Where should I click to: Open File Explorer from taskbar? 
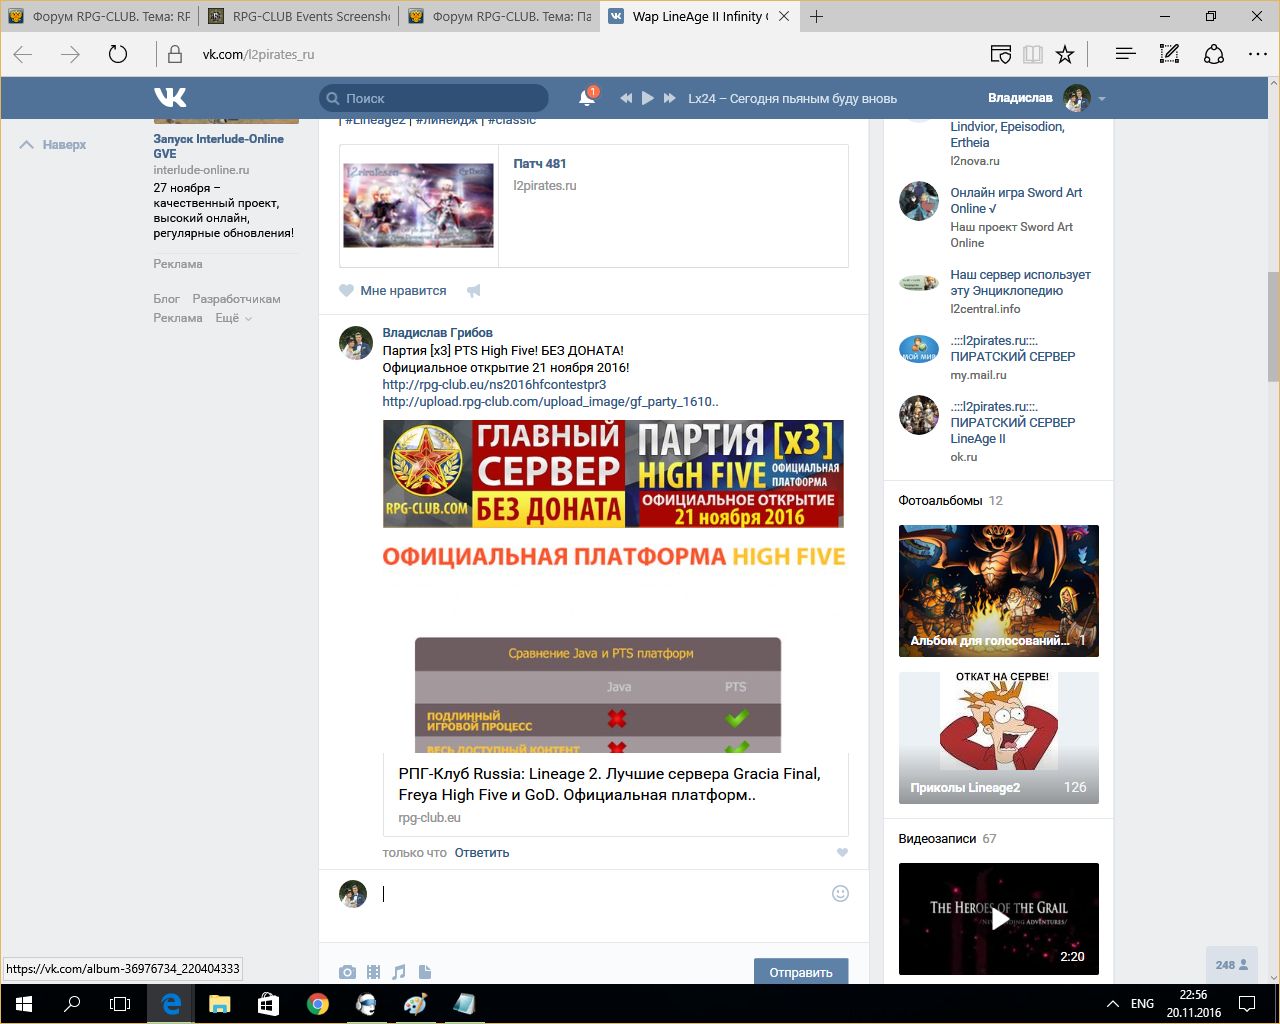click(220, 1004)
